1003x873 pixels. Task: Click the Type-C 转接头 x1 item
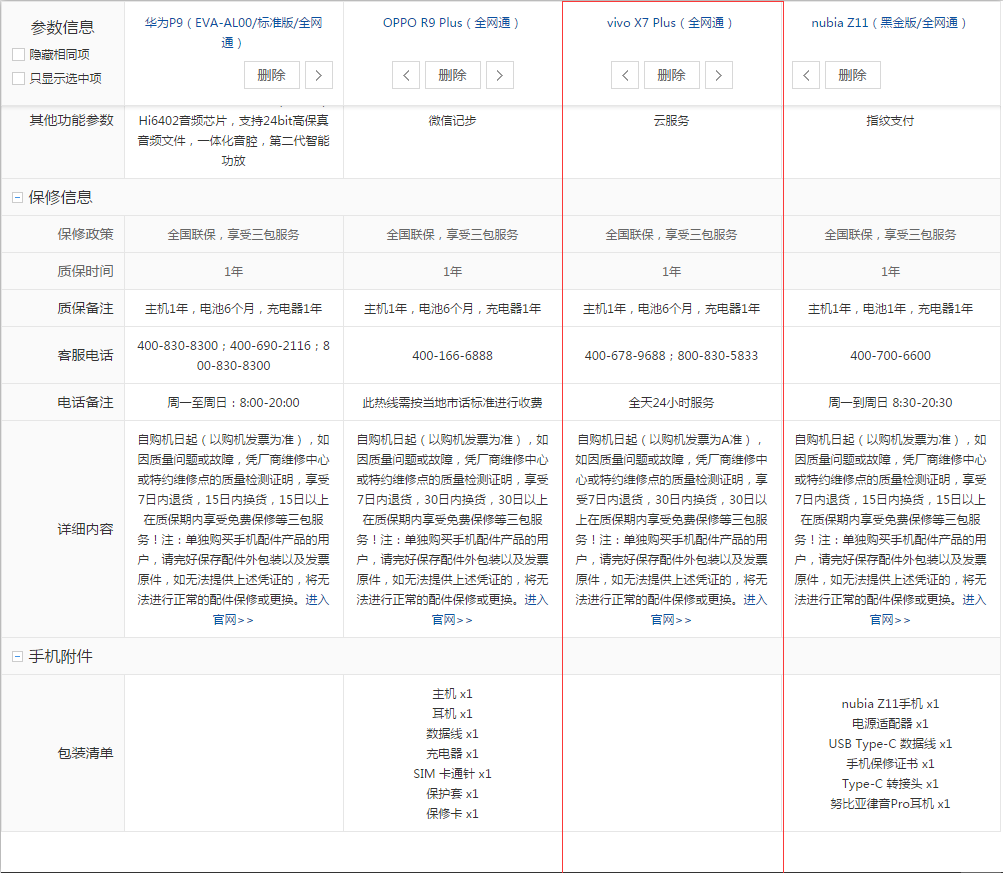tap(890, 783)
